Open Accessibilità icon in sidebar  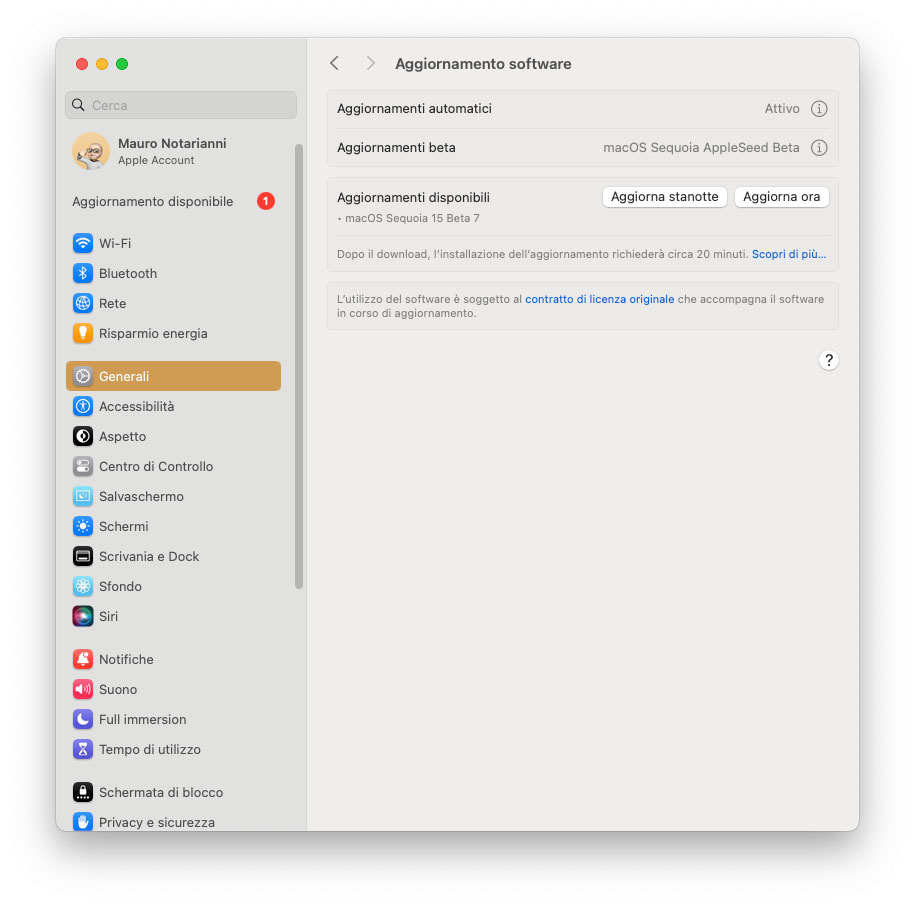[83, 406]
